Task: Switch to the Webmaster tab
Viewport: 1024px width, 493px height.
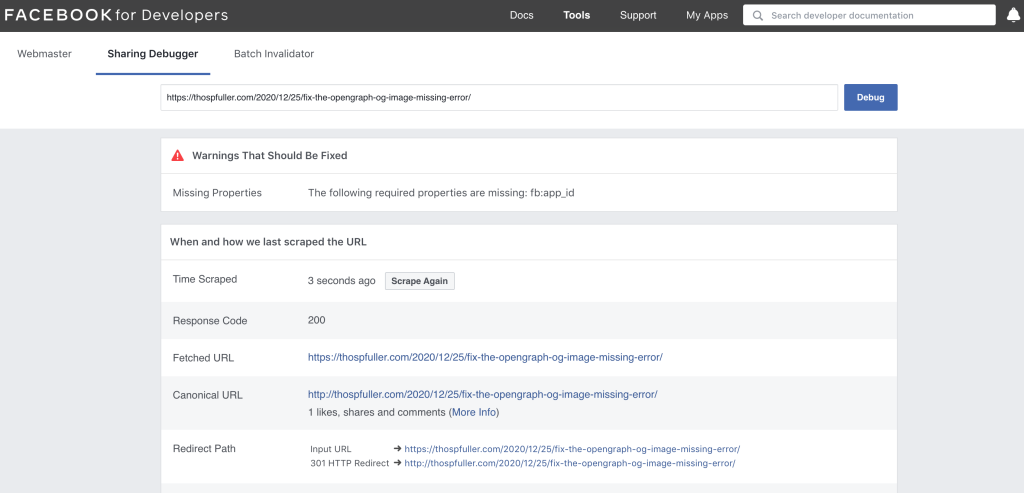Action: pos(44,54)
